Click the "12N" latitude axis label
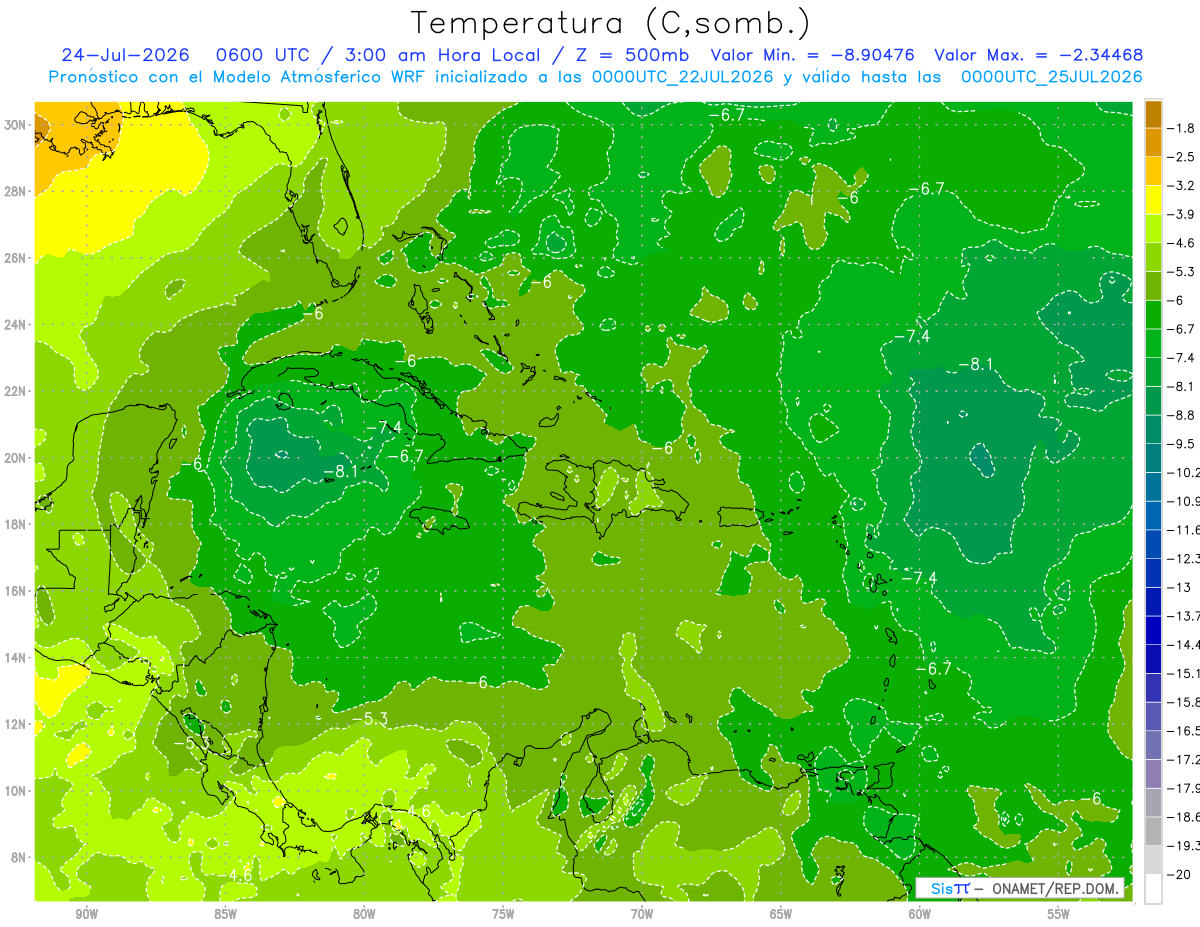Image resolution: width=1200 pixels, height=927 pixels. (14, 724)
